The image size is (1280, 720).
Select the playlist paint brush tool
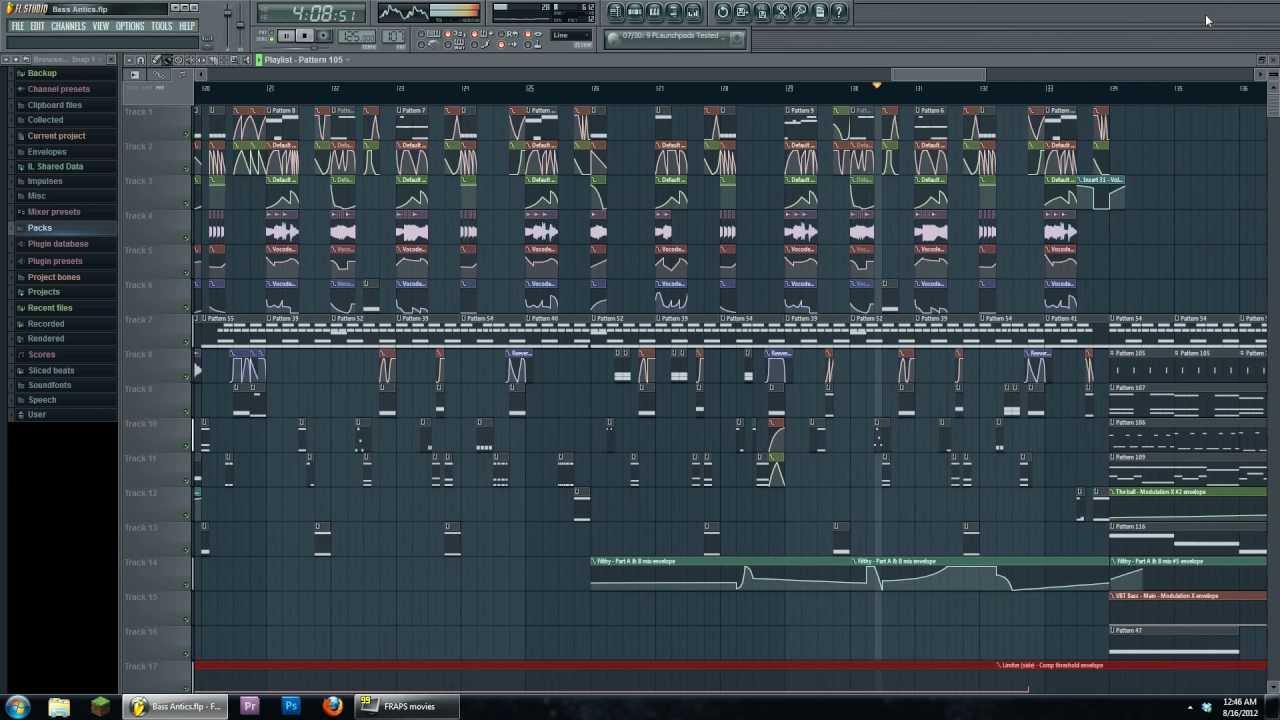point(167,60)
